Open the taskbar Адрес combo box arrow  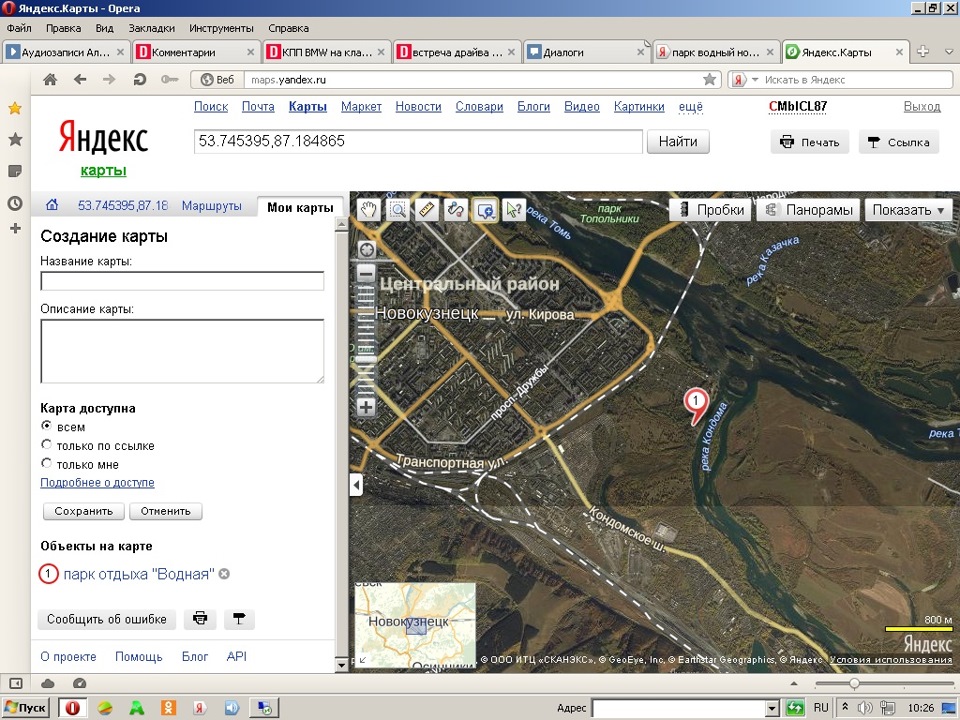pyautogui.click(x=771, y=708)
